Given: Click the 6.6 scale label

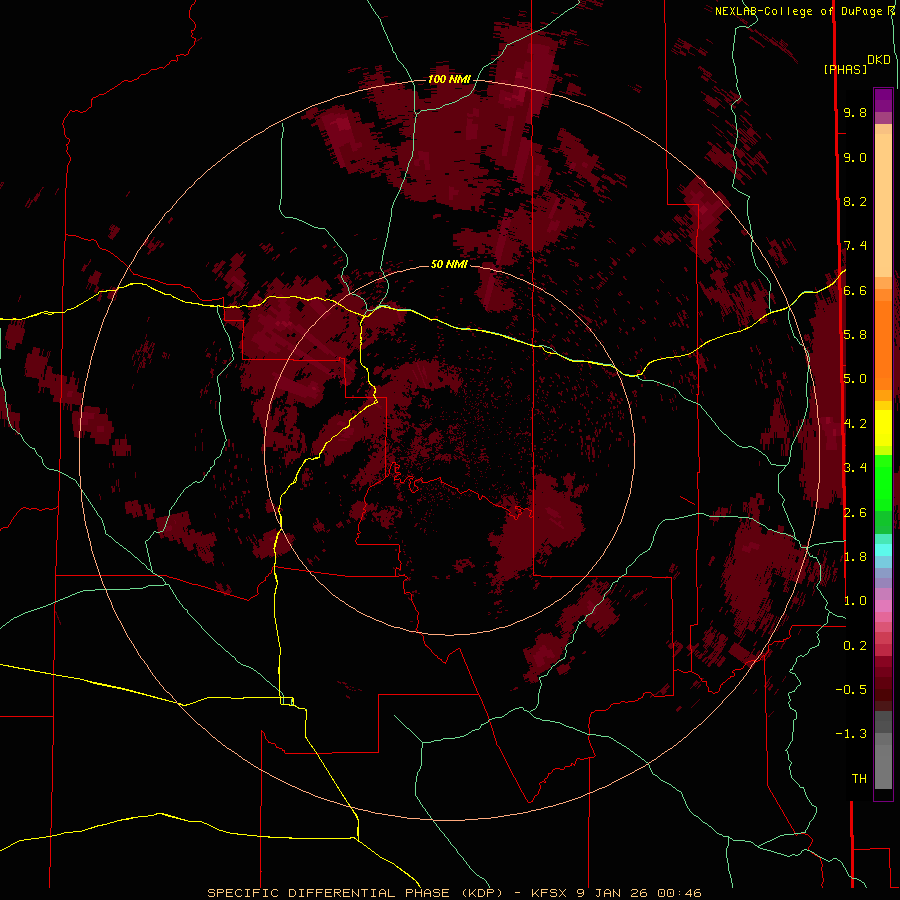Looking at the screenshot, I should point(855,290).
